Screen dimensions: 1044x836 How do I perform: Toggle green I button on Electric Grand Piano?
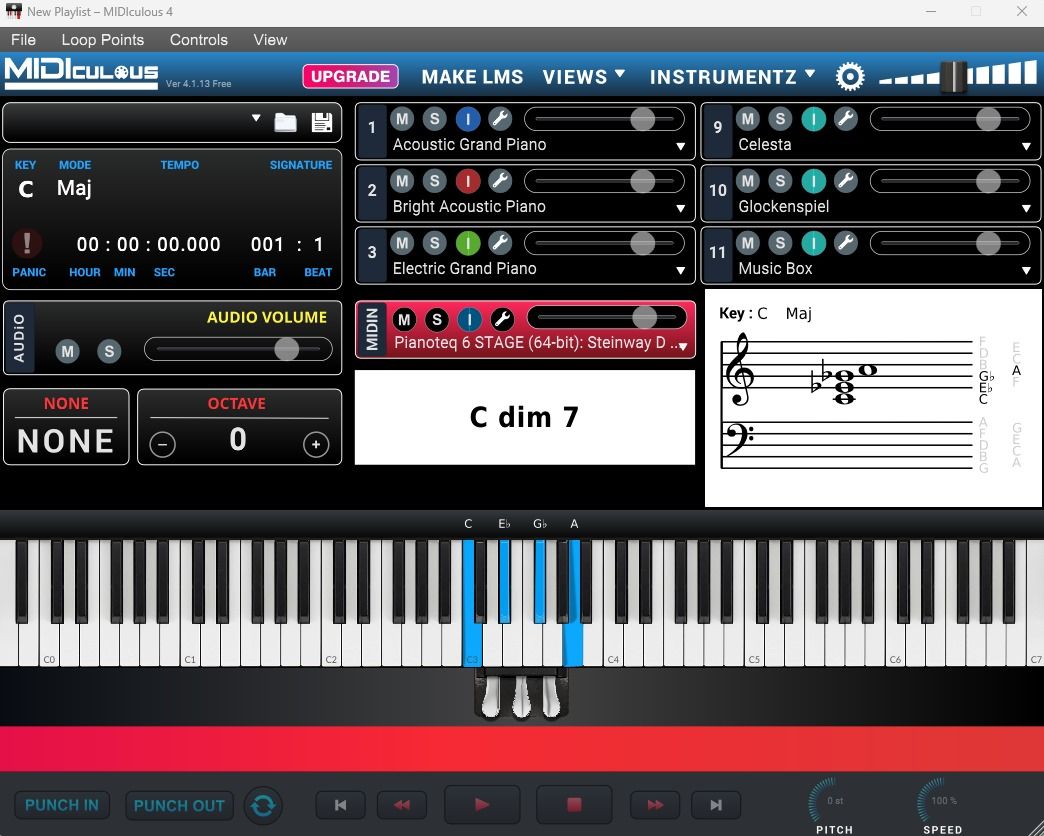click(x=468, y=243)
